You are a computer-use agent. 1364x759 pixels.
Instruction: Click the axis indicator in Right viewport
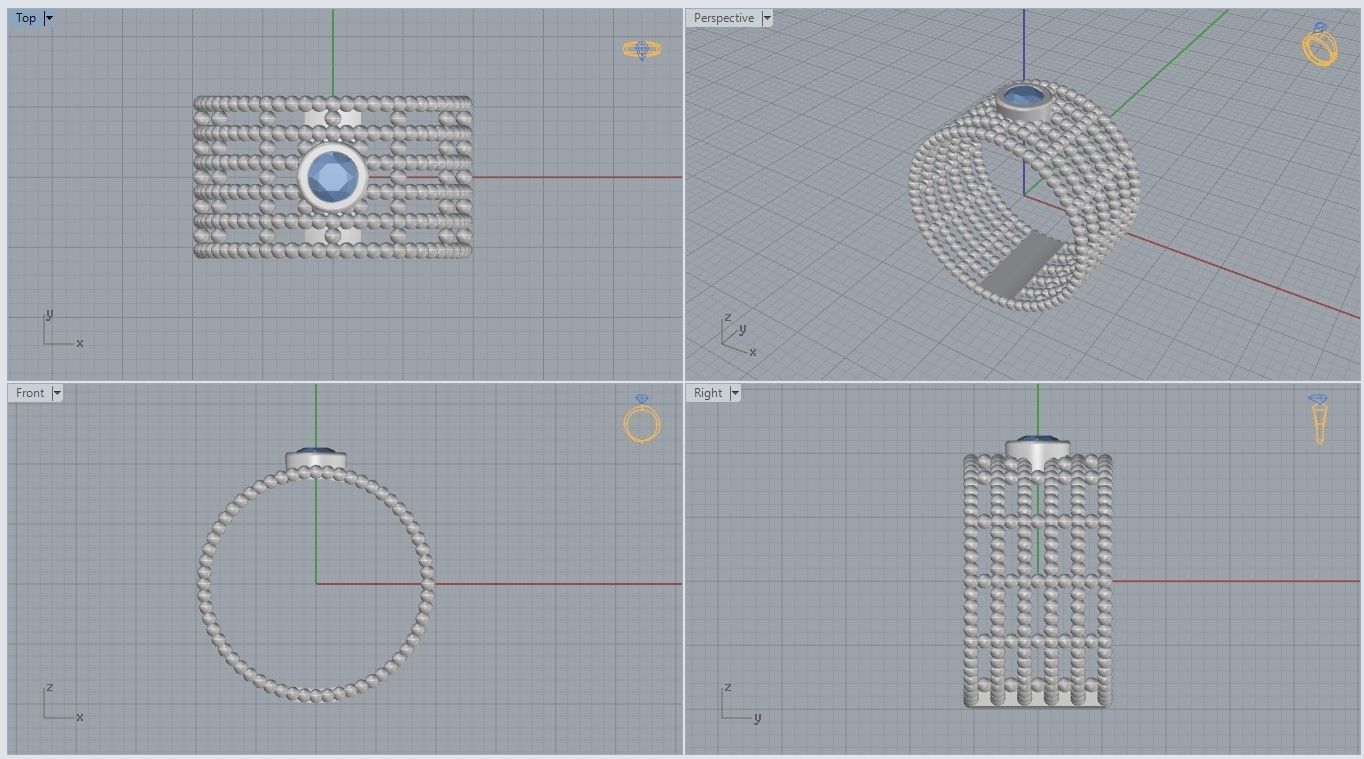coord(741,703)
